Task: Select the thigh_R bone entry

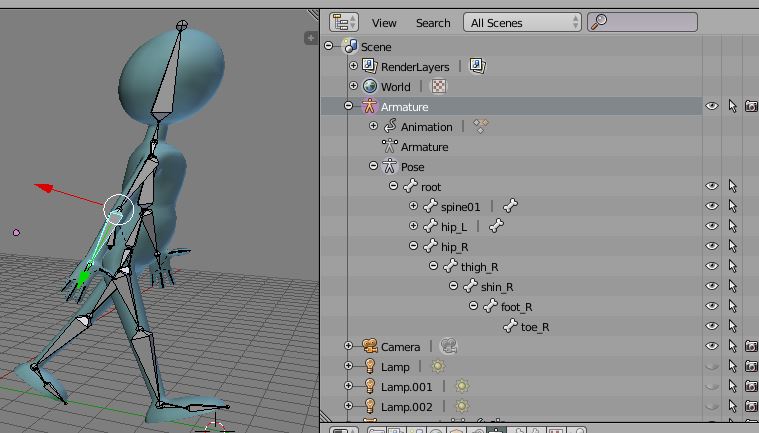Action: tap(479, 267)
